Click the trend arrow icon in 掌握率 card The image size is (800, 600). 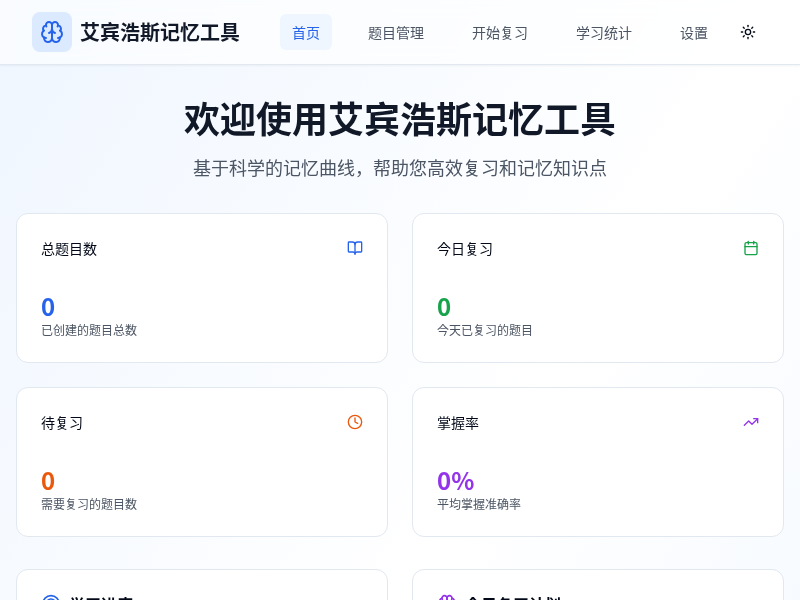pyautogui.click(x=751, y=422)
